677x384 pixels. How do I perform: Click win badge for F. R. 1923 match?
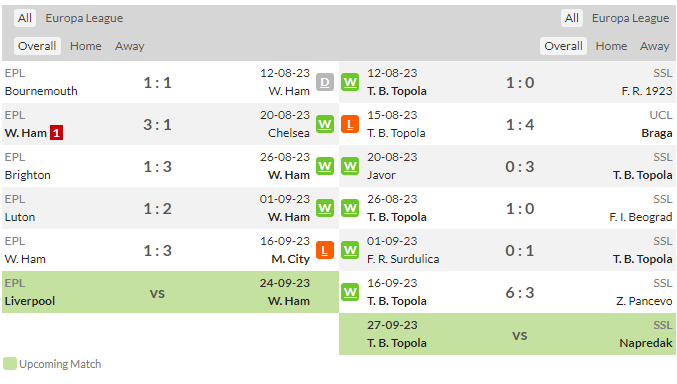(350, 82)
